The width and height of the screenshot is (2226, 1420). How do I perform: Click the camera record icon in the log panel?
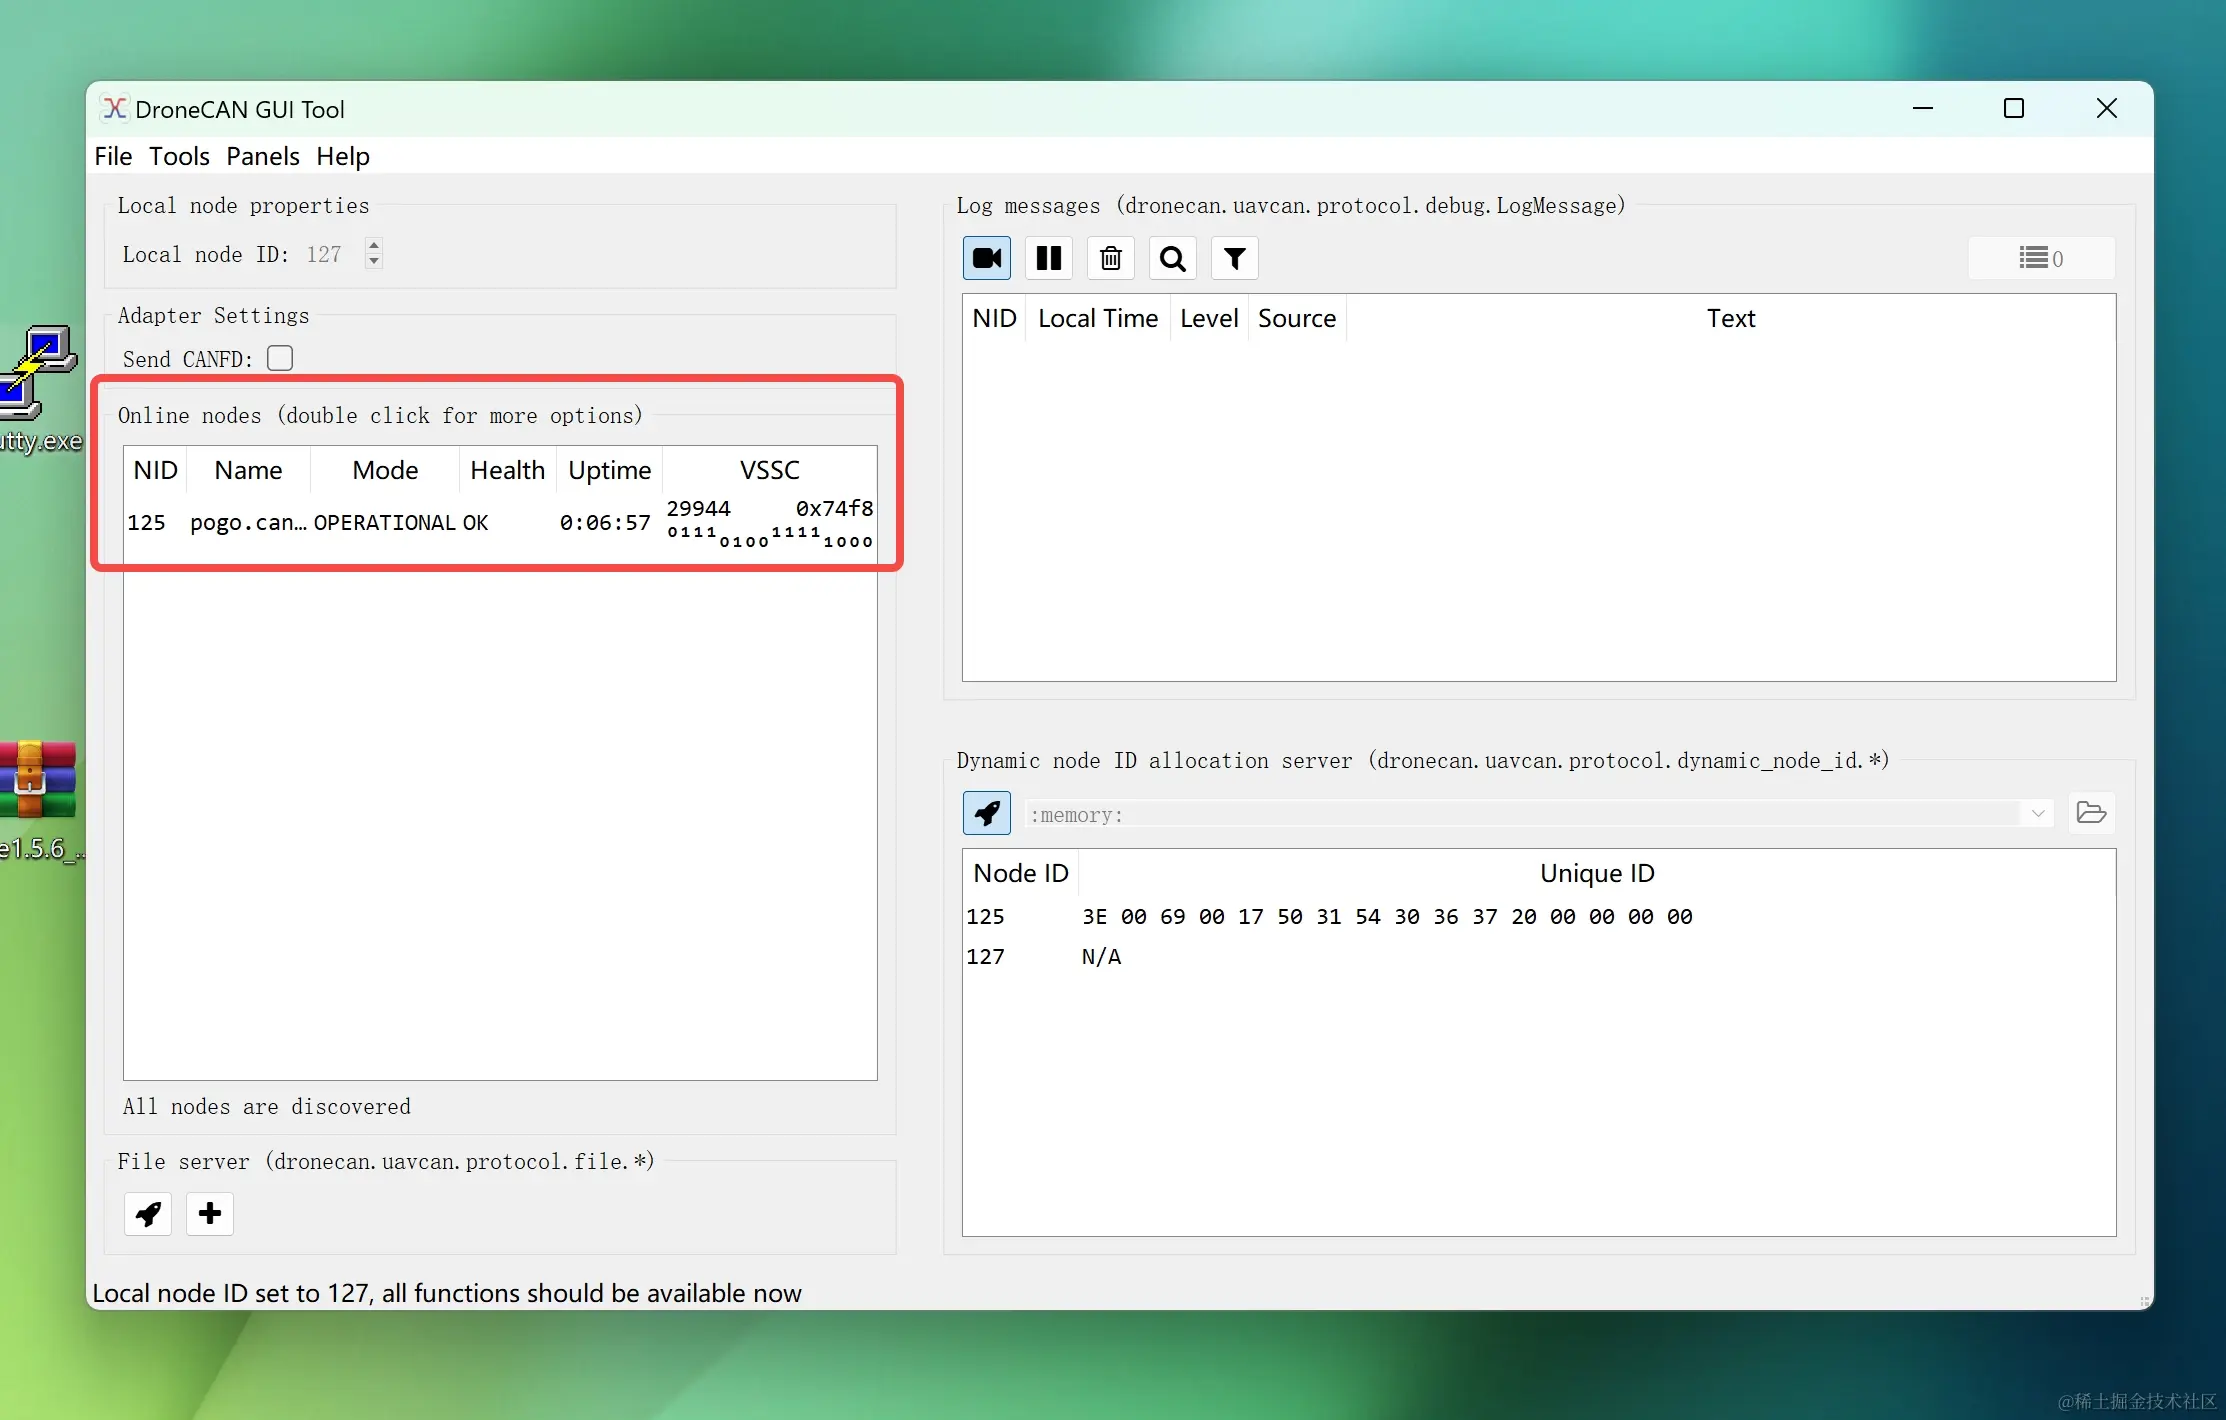pyautogui.click(x=986, y=258)
